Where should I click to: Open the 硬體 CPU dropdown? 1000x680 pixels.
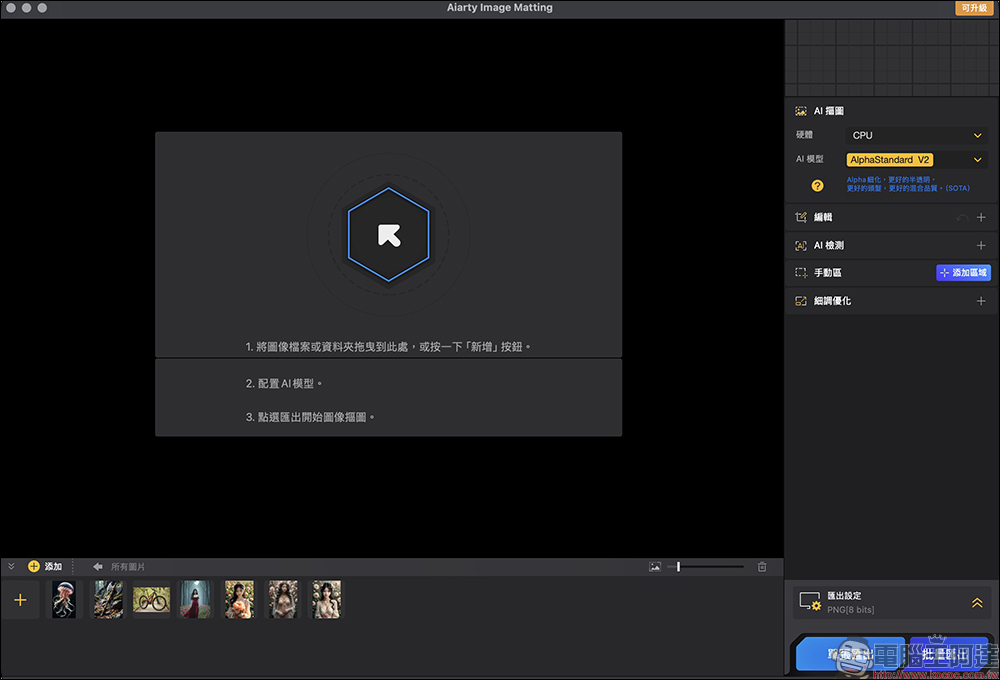[x=916, y=135]
